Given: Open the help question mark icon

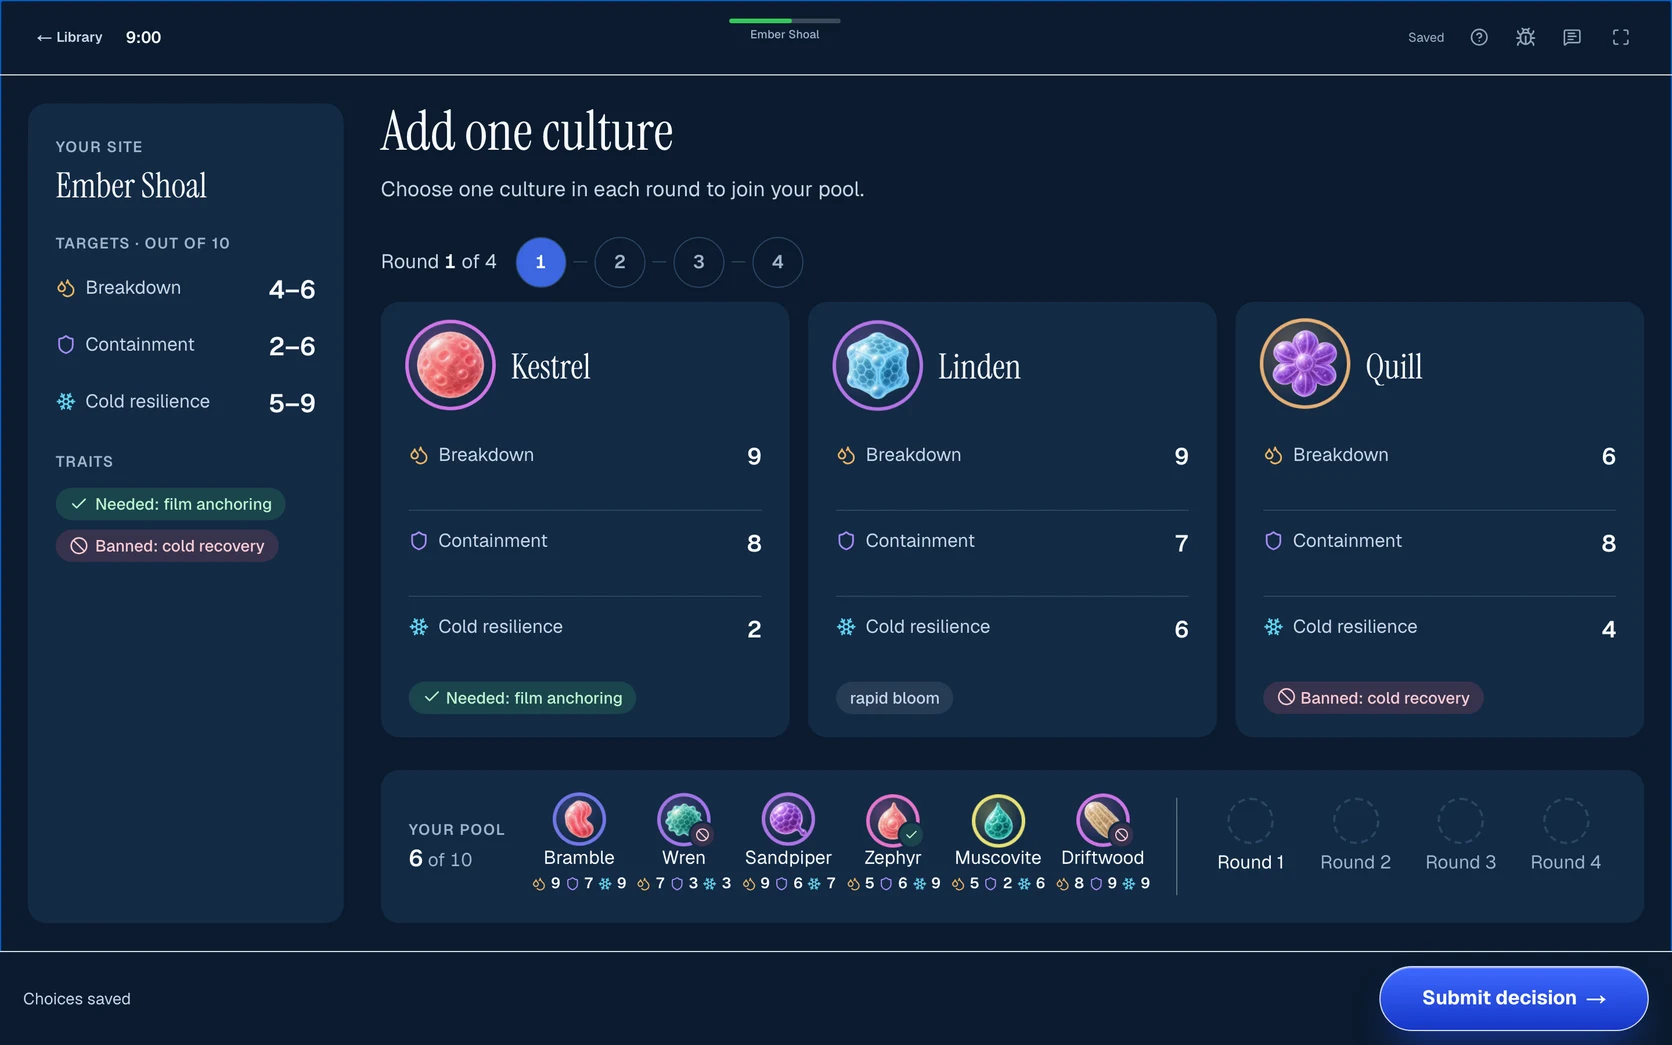Looking at the screenshot, I should click(x=1479, y=37).
